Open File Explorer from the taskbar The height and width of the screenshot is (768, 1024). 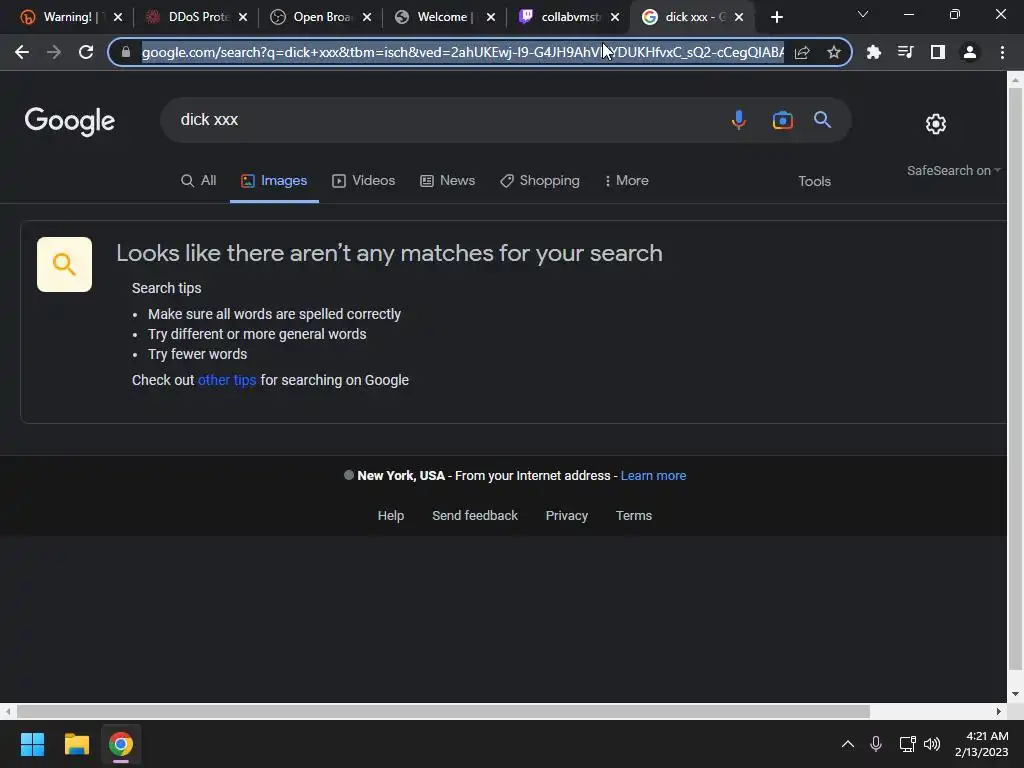pyautogui.click(x=76, y=744)
